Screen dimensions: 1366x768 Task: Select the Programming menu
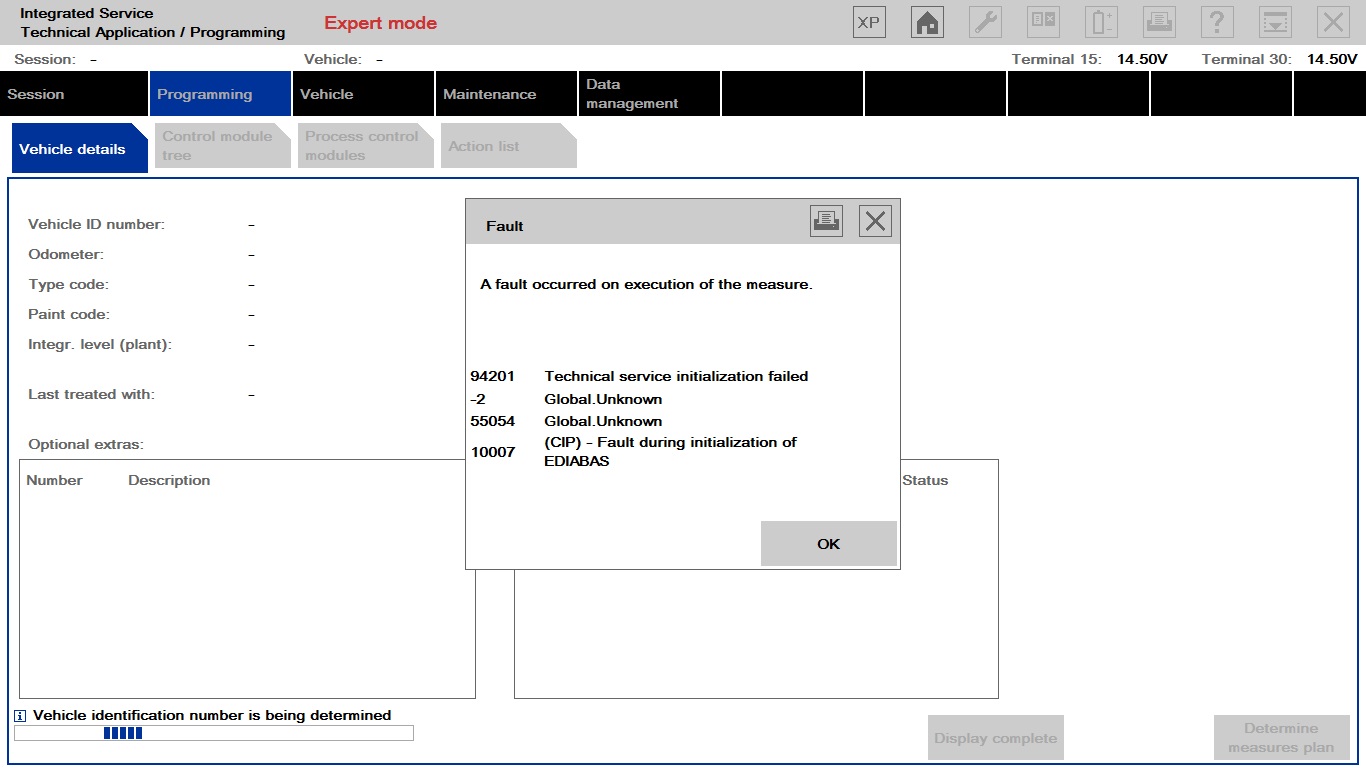pyautogui.click(x=220, y=94)
